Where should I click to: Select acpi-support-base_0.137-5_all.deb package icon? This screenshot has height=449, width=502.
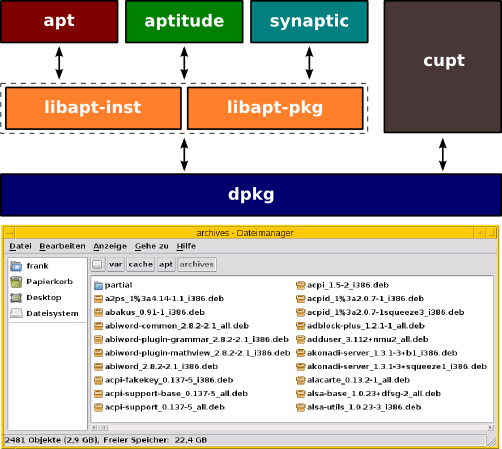tap(98, 394)
